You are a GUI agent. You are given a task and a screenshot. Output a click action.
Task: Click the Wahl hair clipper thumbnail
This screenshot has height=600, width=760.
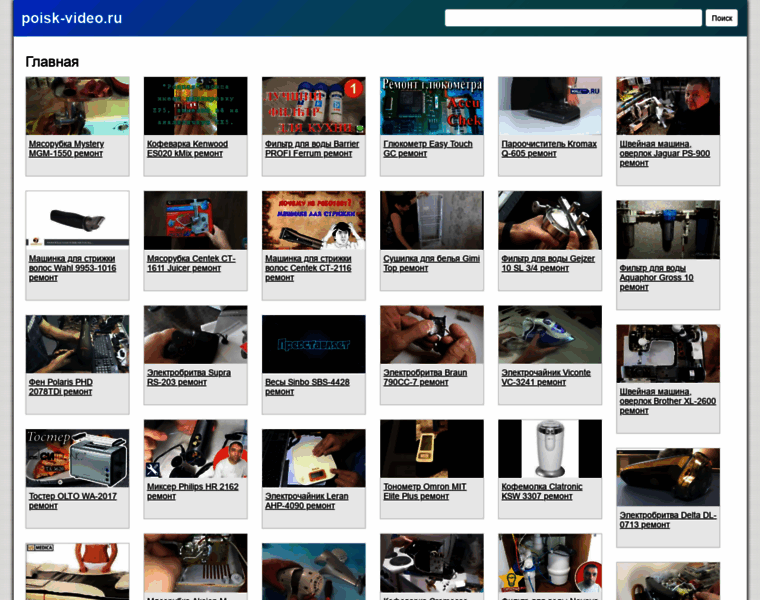coord(78,221)
